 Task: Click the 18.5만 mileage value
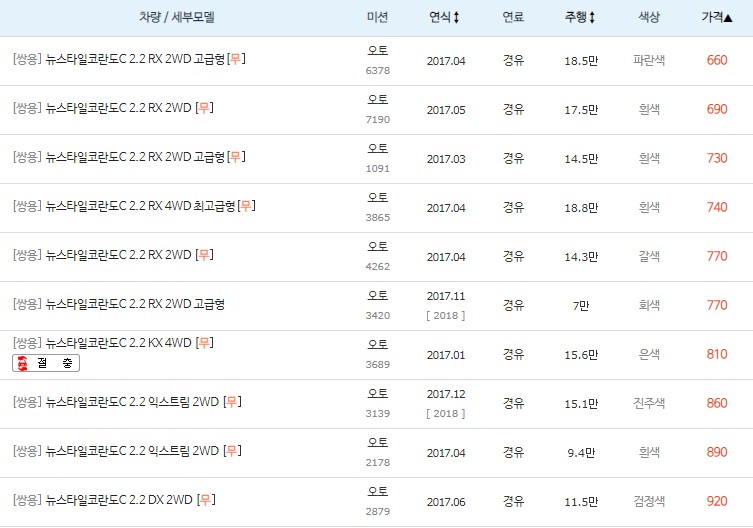click(x=581, y=61)
